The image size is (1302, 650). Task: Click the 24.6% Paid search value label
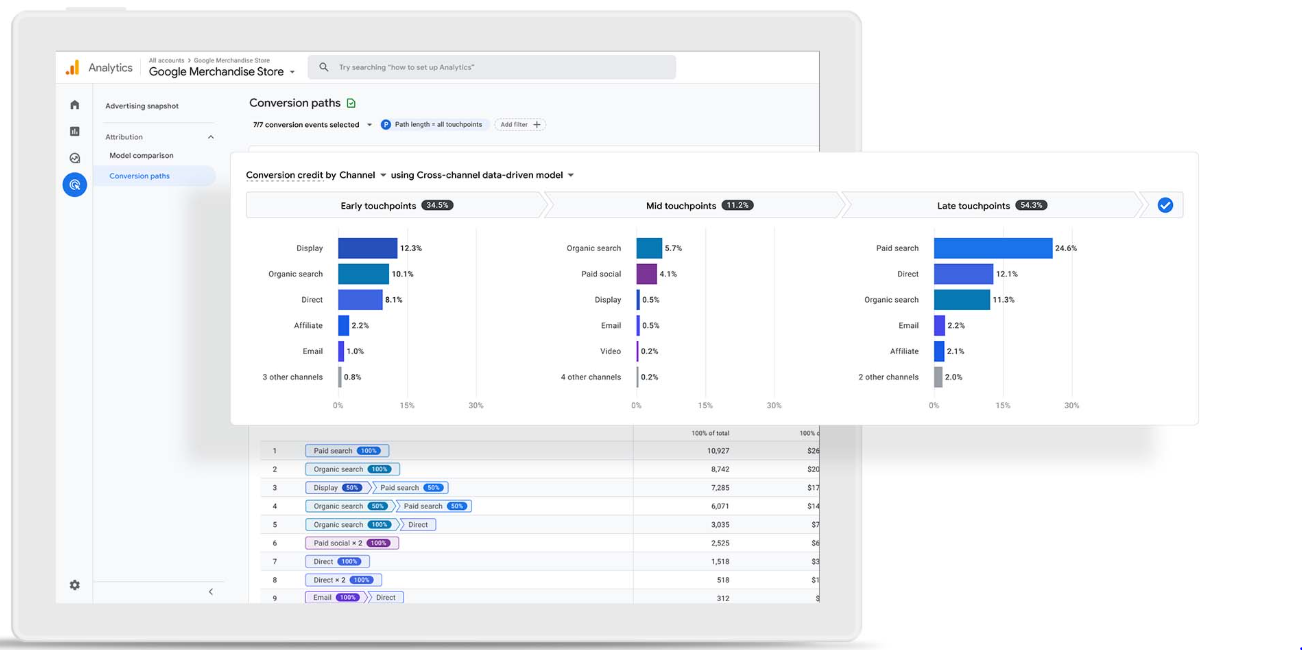pos(1066,248)
